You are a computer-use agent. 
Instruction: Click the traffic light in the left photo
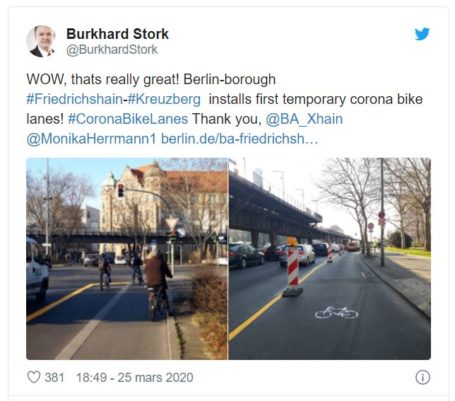tap(120, 190)
